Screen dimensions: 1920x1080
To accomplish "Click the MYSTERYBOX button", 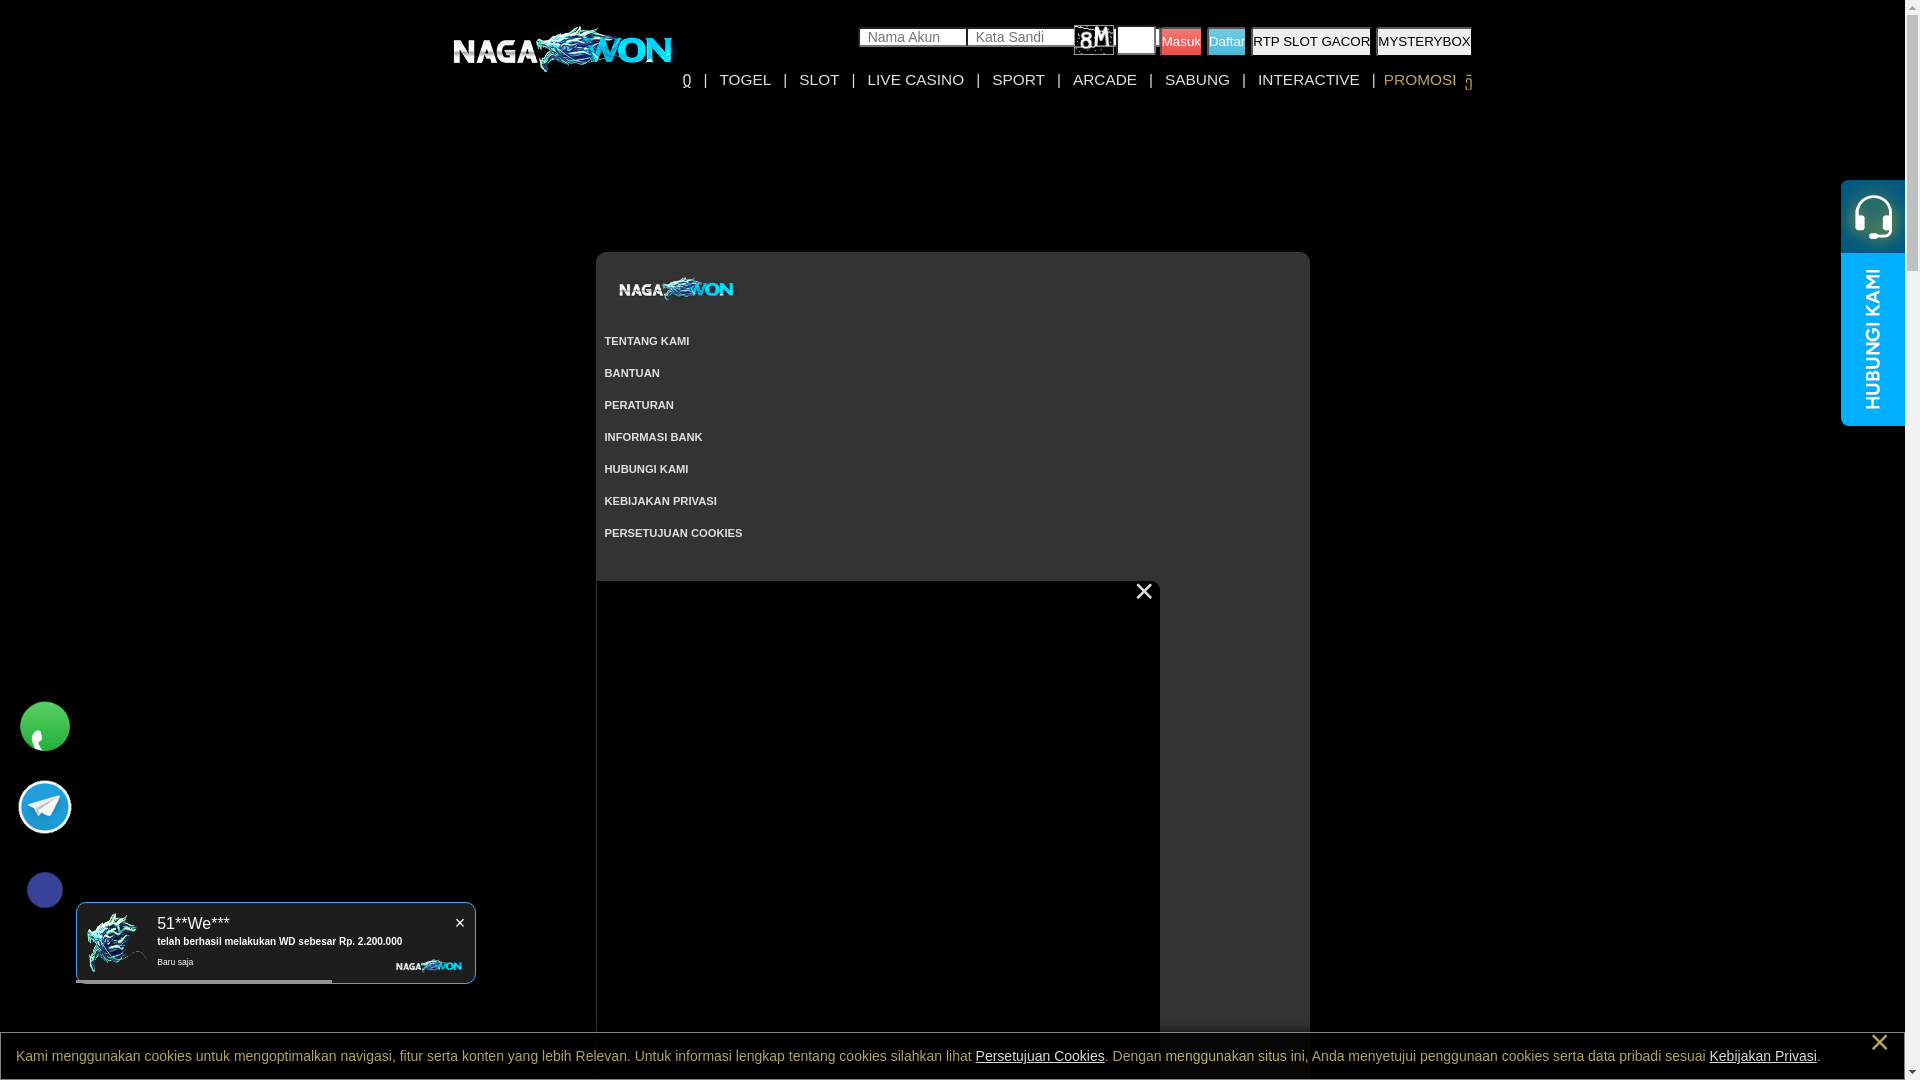I will (x=1424, y=41).
